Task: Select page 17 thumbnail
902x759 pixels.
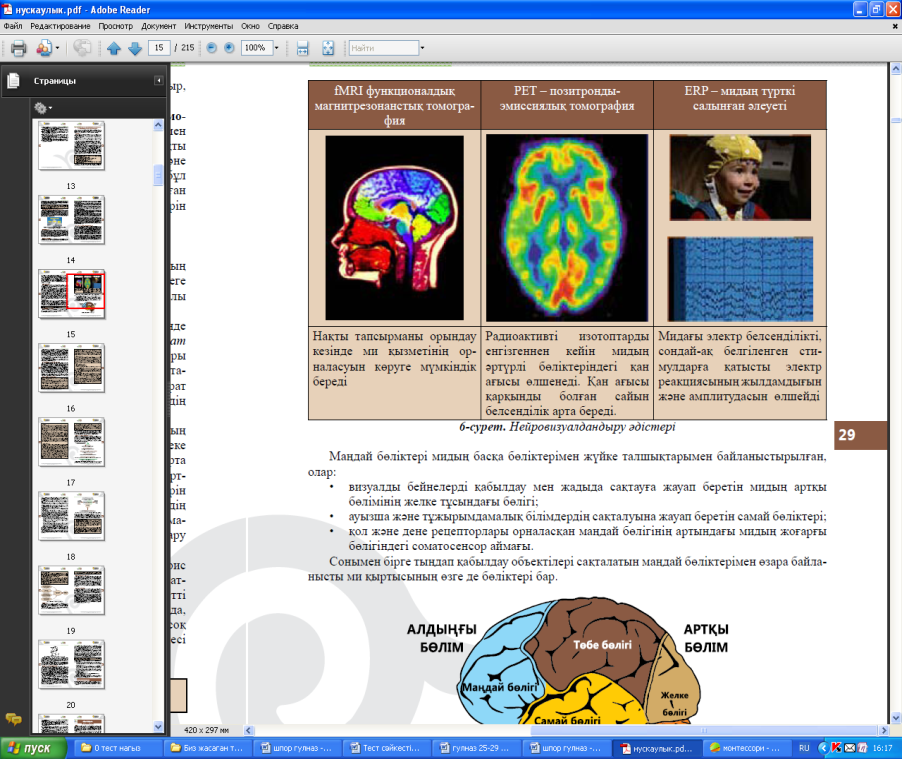Action: pyautogui.click(x=71, y=443)
